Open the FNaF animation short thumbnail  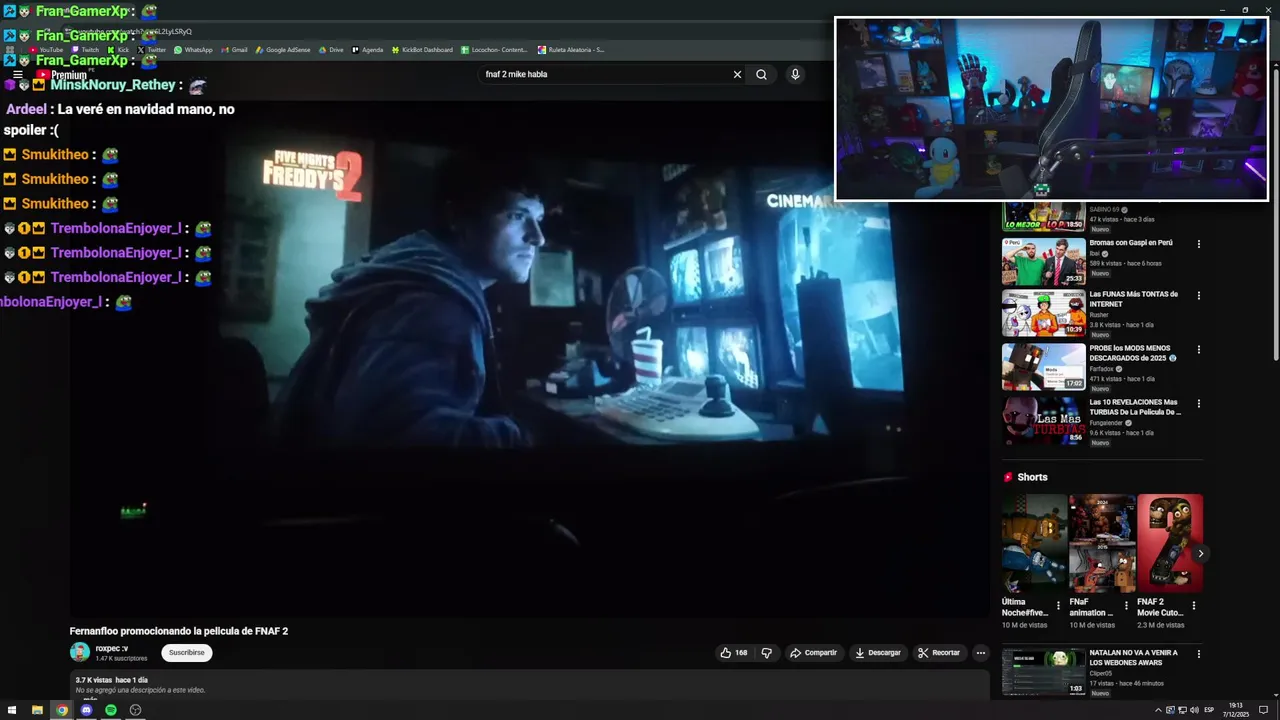pos(1102,543)
